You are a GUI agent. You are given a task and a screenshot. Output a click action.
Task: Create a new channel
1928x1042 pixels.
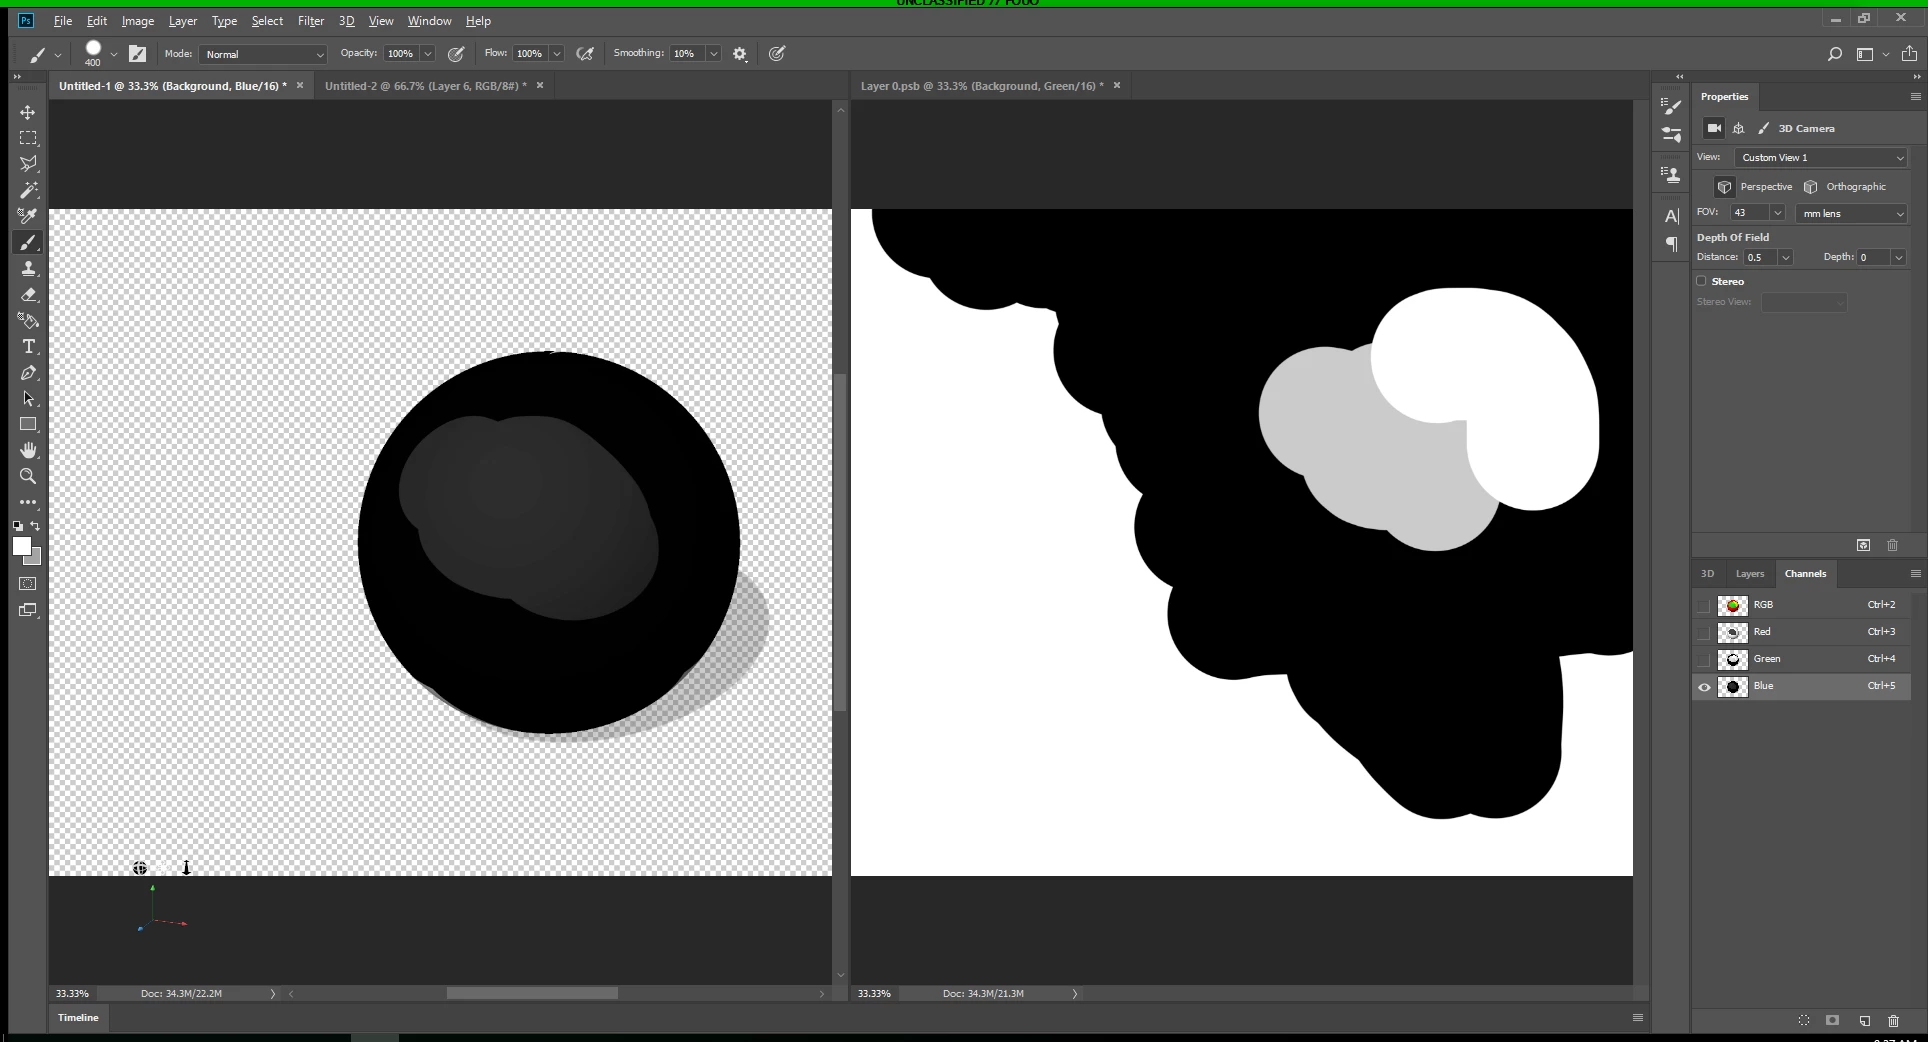coord(1865,1021)
